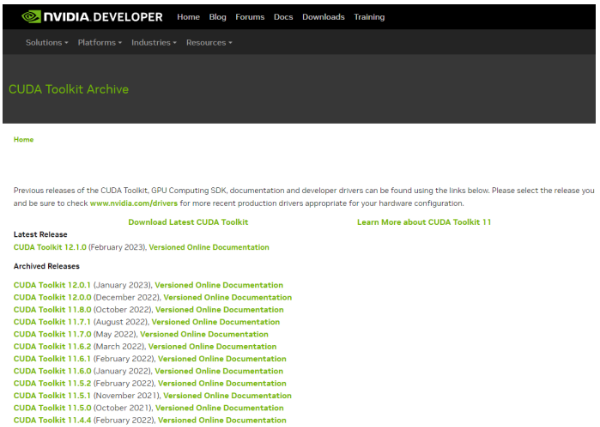600x427 pixels.
Task: Open Versioned Online Documentation for 11.7.0
Action: coord(204,334)
